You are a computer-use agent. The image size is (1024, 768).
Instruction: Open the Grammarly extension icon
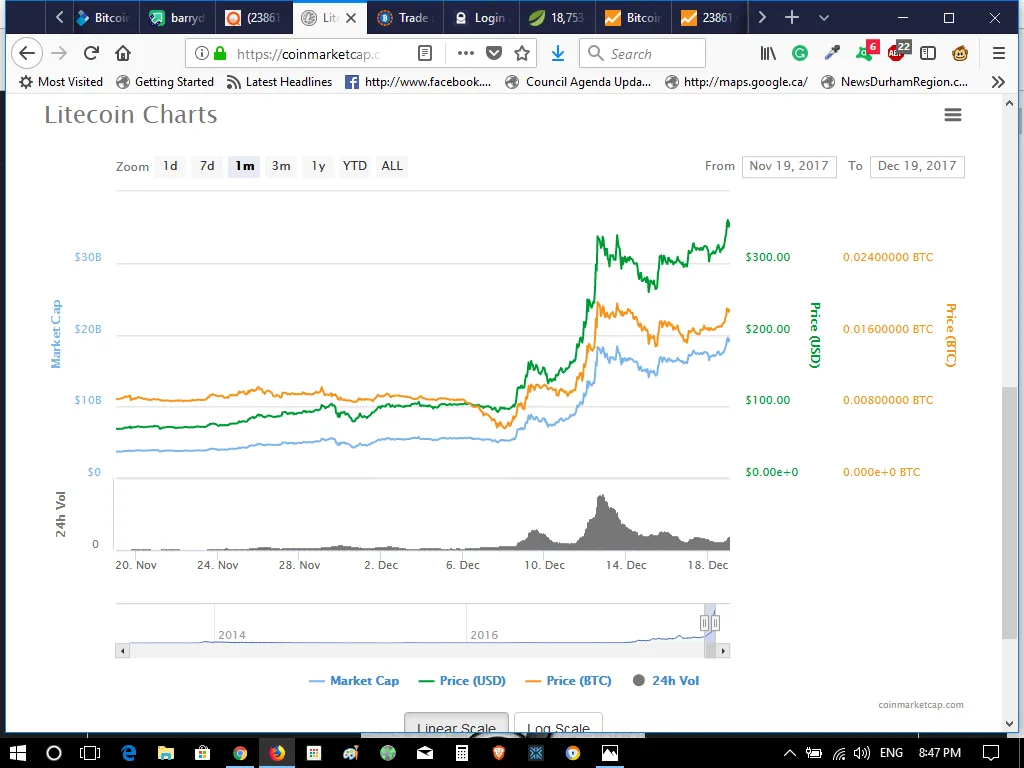(800, 54)
